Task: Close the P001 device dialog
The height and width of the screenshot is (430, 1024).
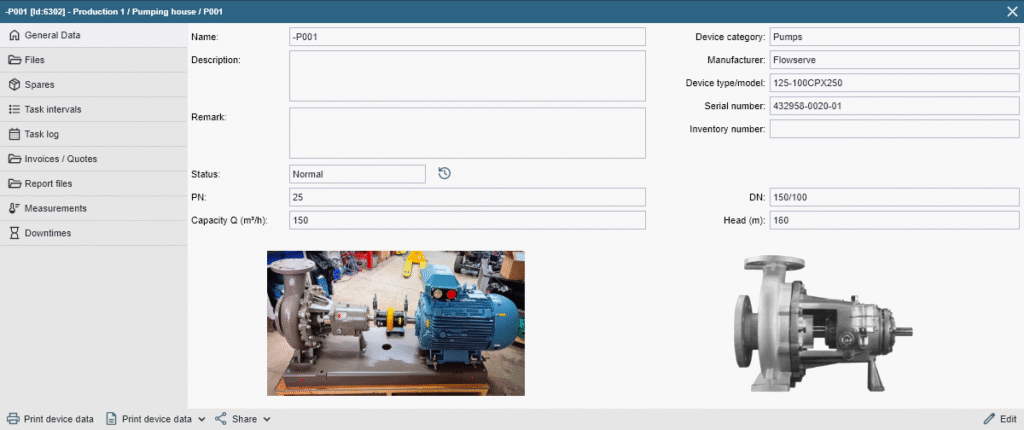Action: pos(1011,11)
